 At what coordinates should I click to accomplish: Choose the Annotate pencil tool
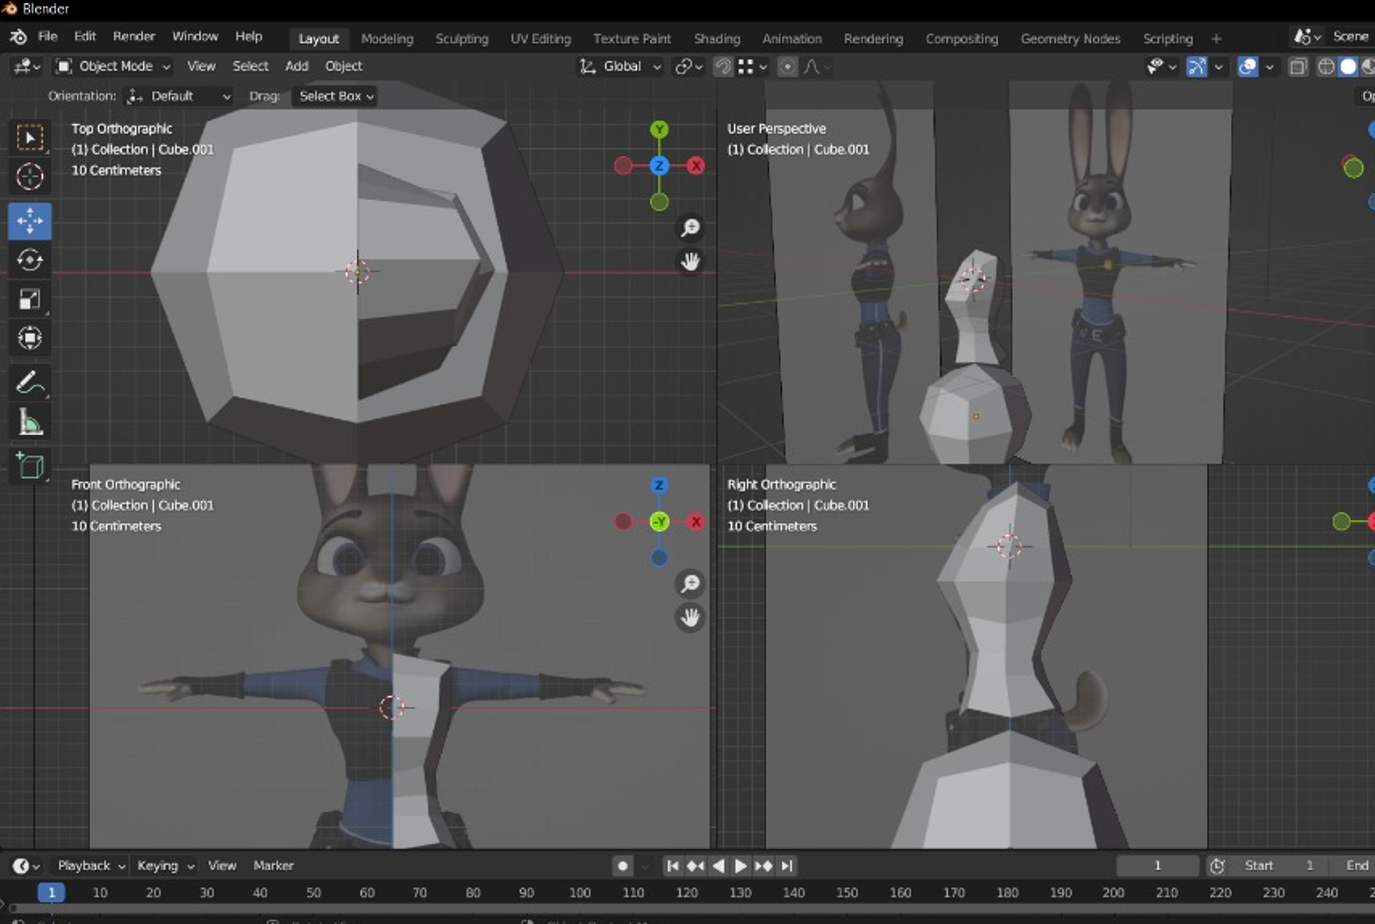(x=30, y=383)
